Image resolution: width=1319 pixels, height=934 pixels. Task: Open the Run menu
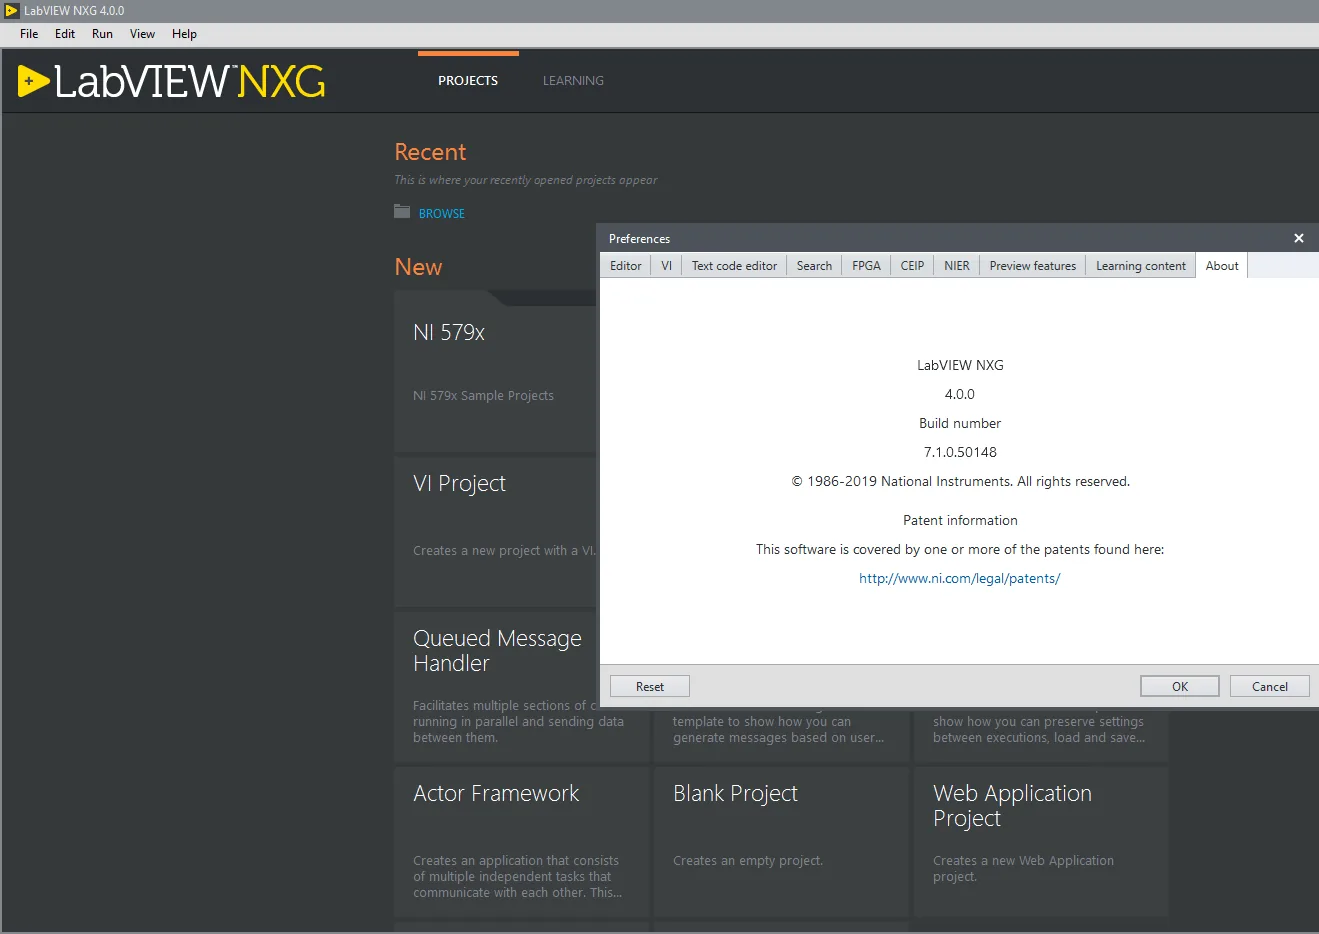click(102, 34)
